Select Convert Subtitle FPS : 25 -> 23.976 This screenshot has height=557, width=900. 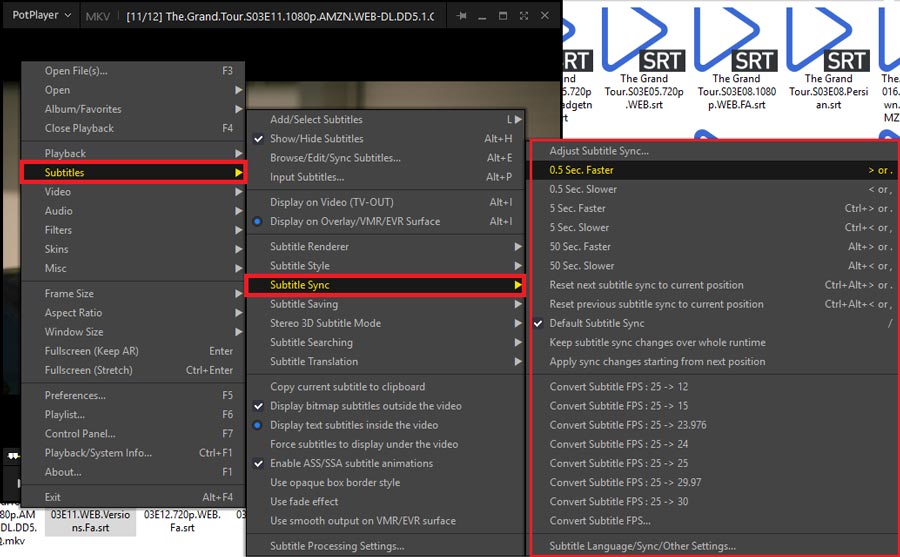pyautogui.click(x=714, y=425)
